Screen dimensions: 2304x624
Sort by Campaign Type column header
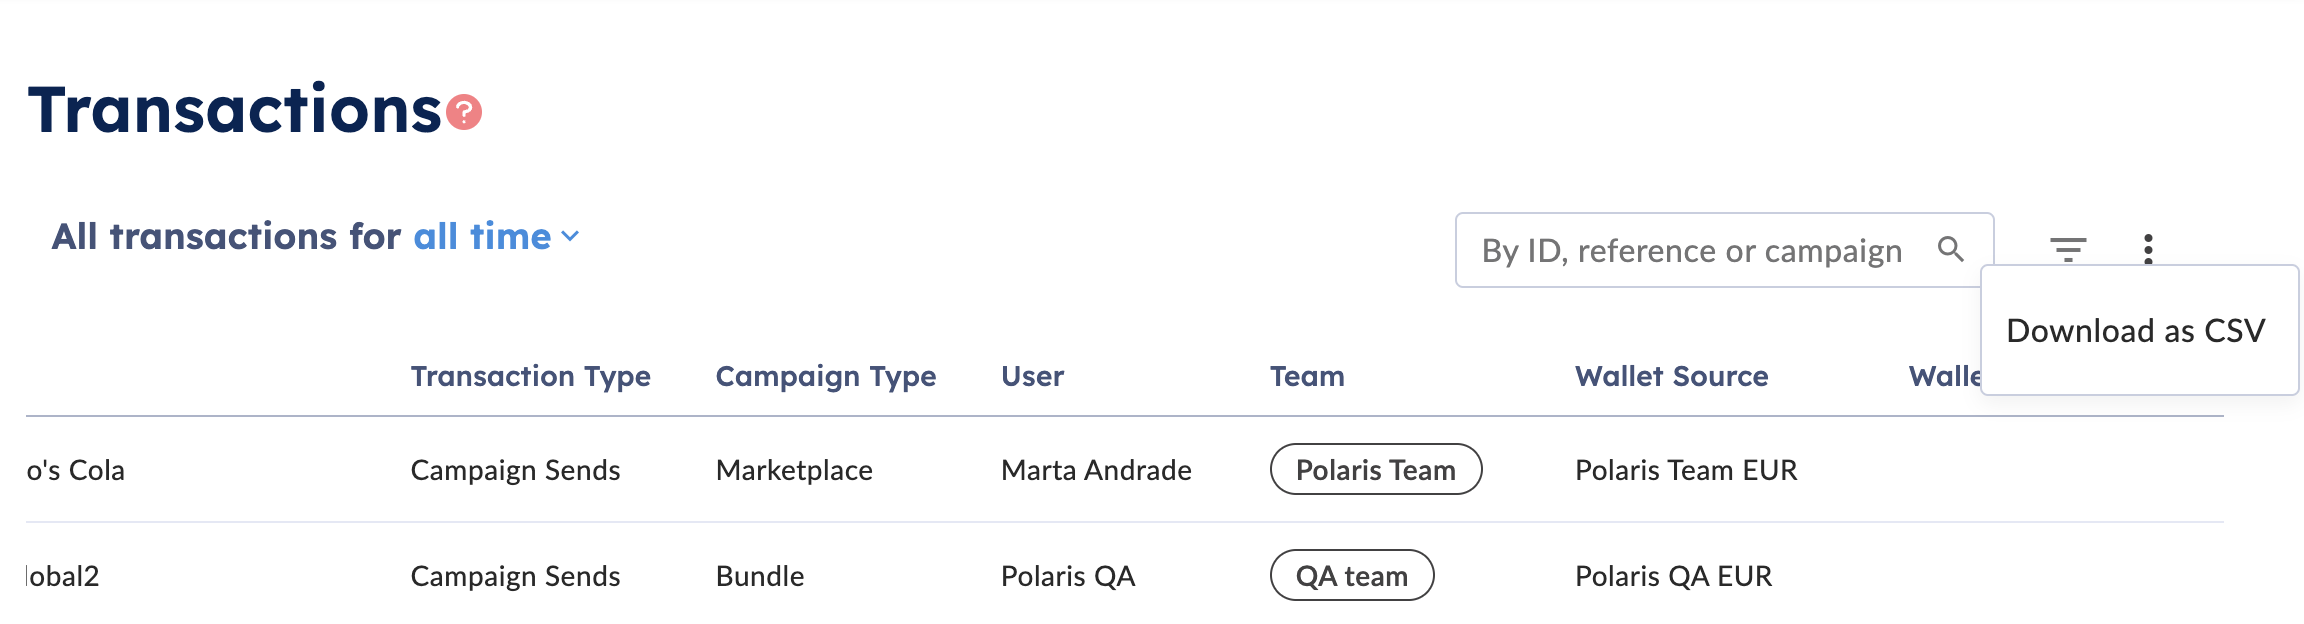click(825, 376)
